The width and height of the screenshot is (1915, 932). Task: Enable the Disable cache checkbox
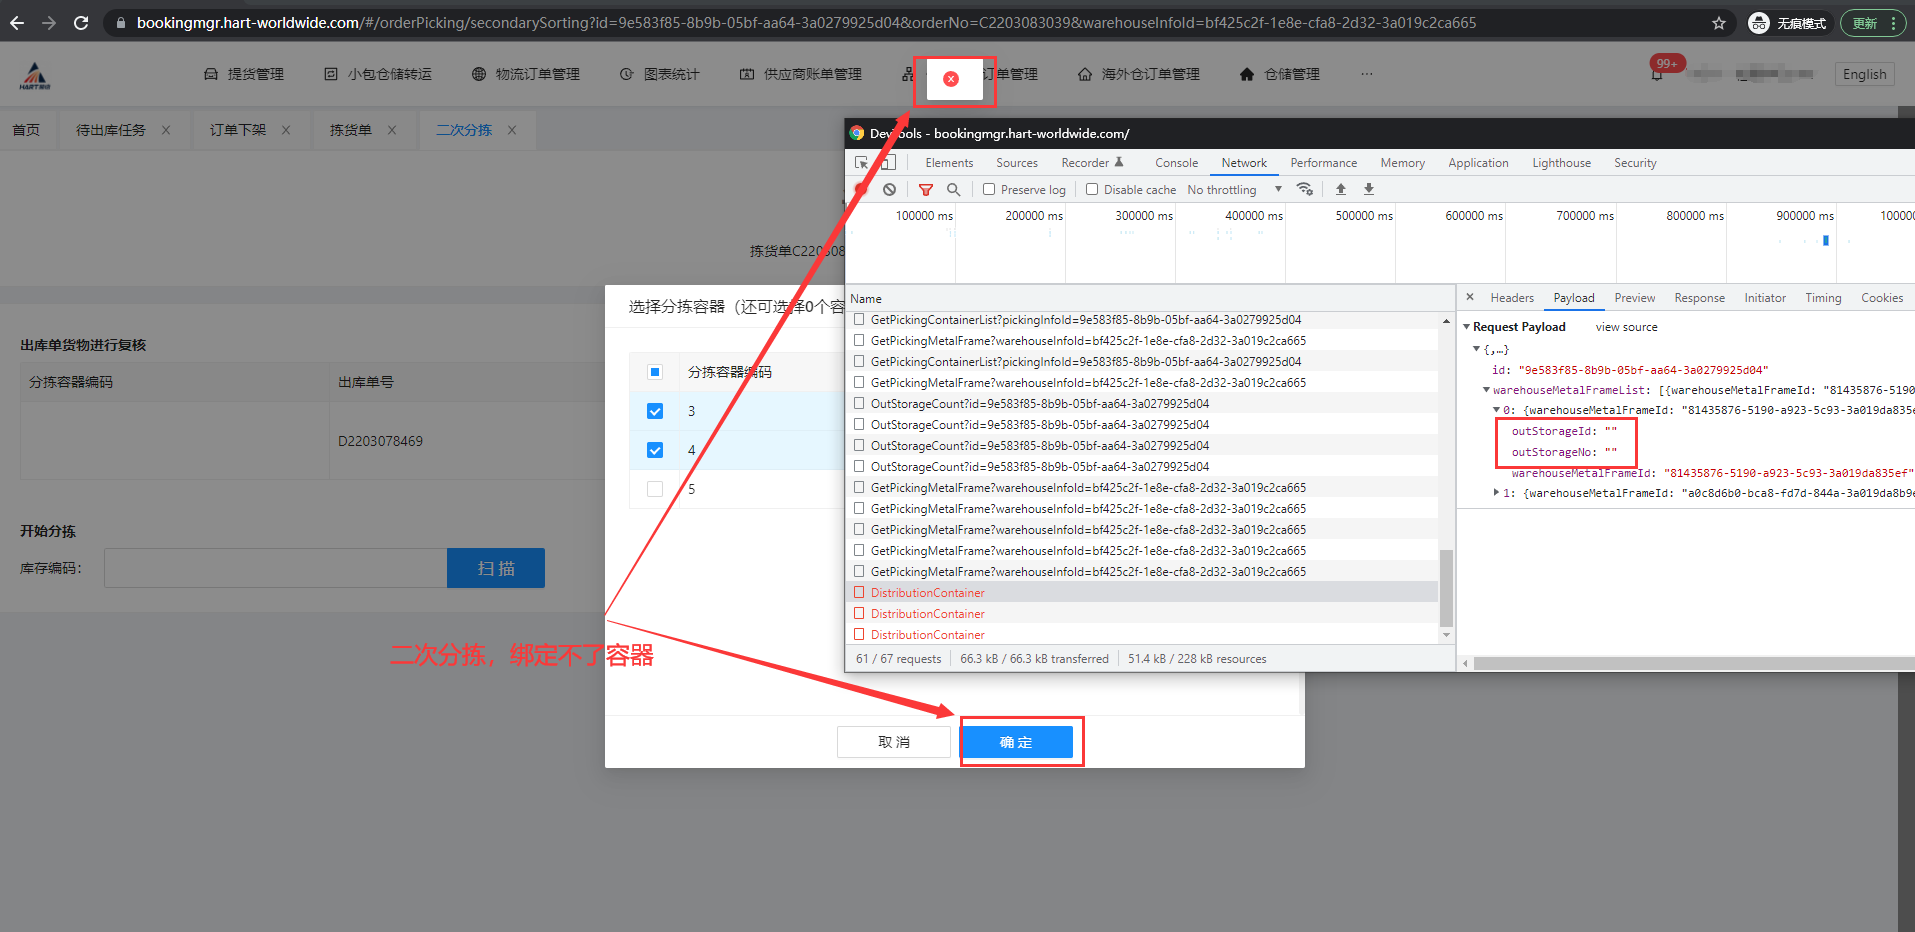pyautogui.click(x=1092, y=189)
